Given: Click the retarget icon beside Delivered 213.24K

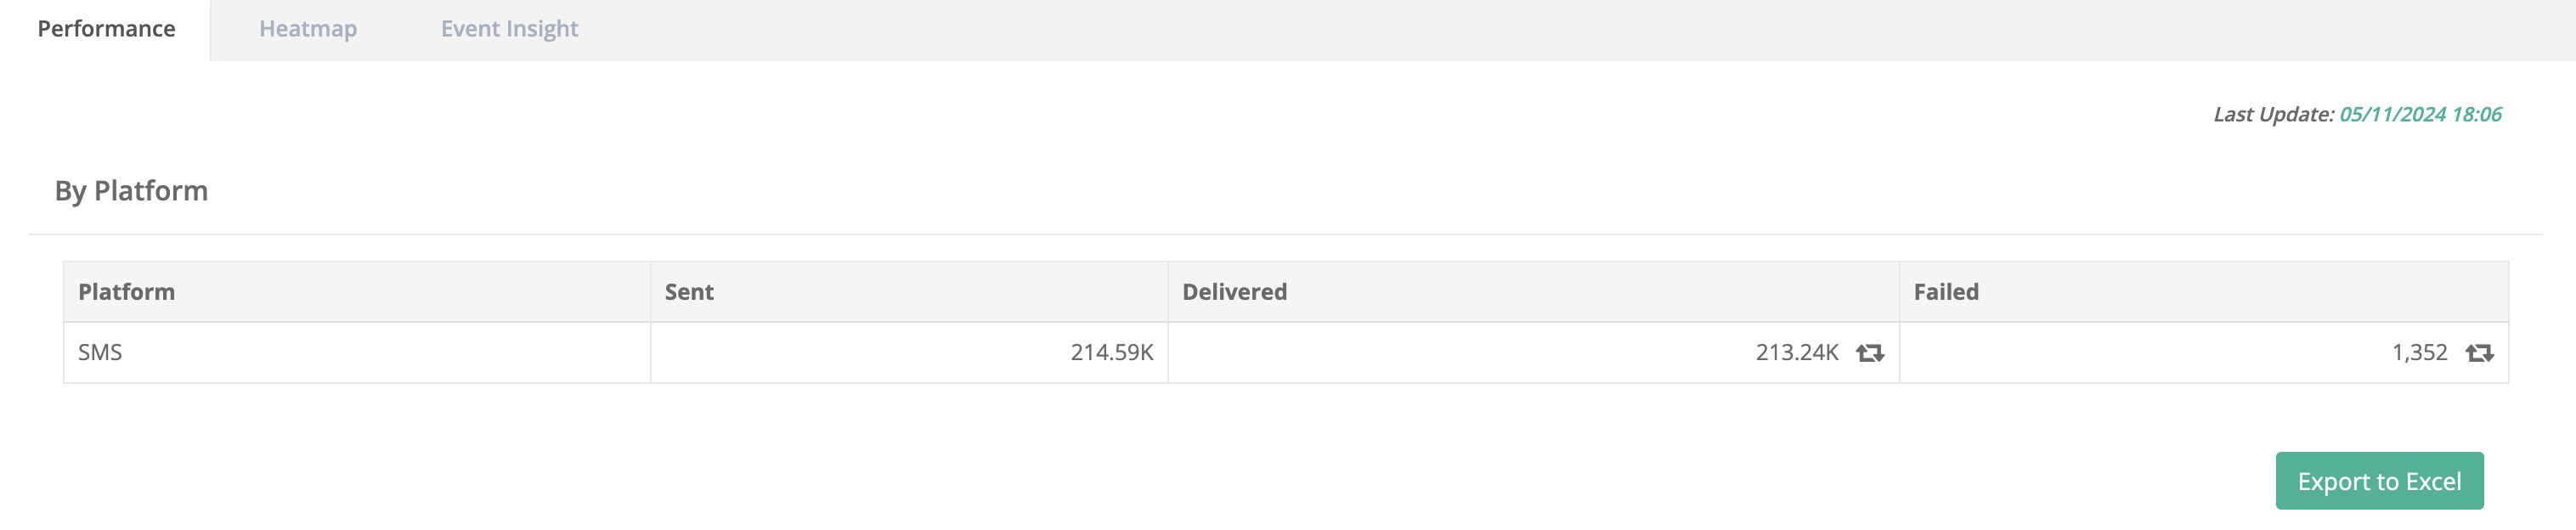Looking at the screenshot, I should (x=1869, y=353).
